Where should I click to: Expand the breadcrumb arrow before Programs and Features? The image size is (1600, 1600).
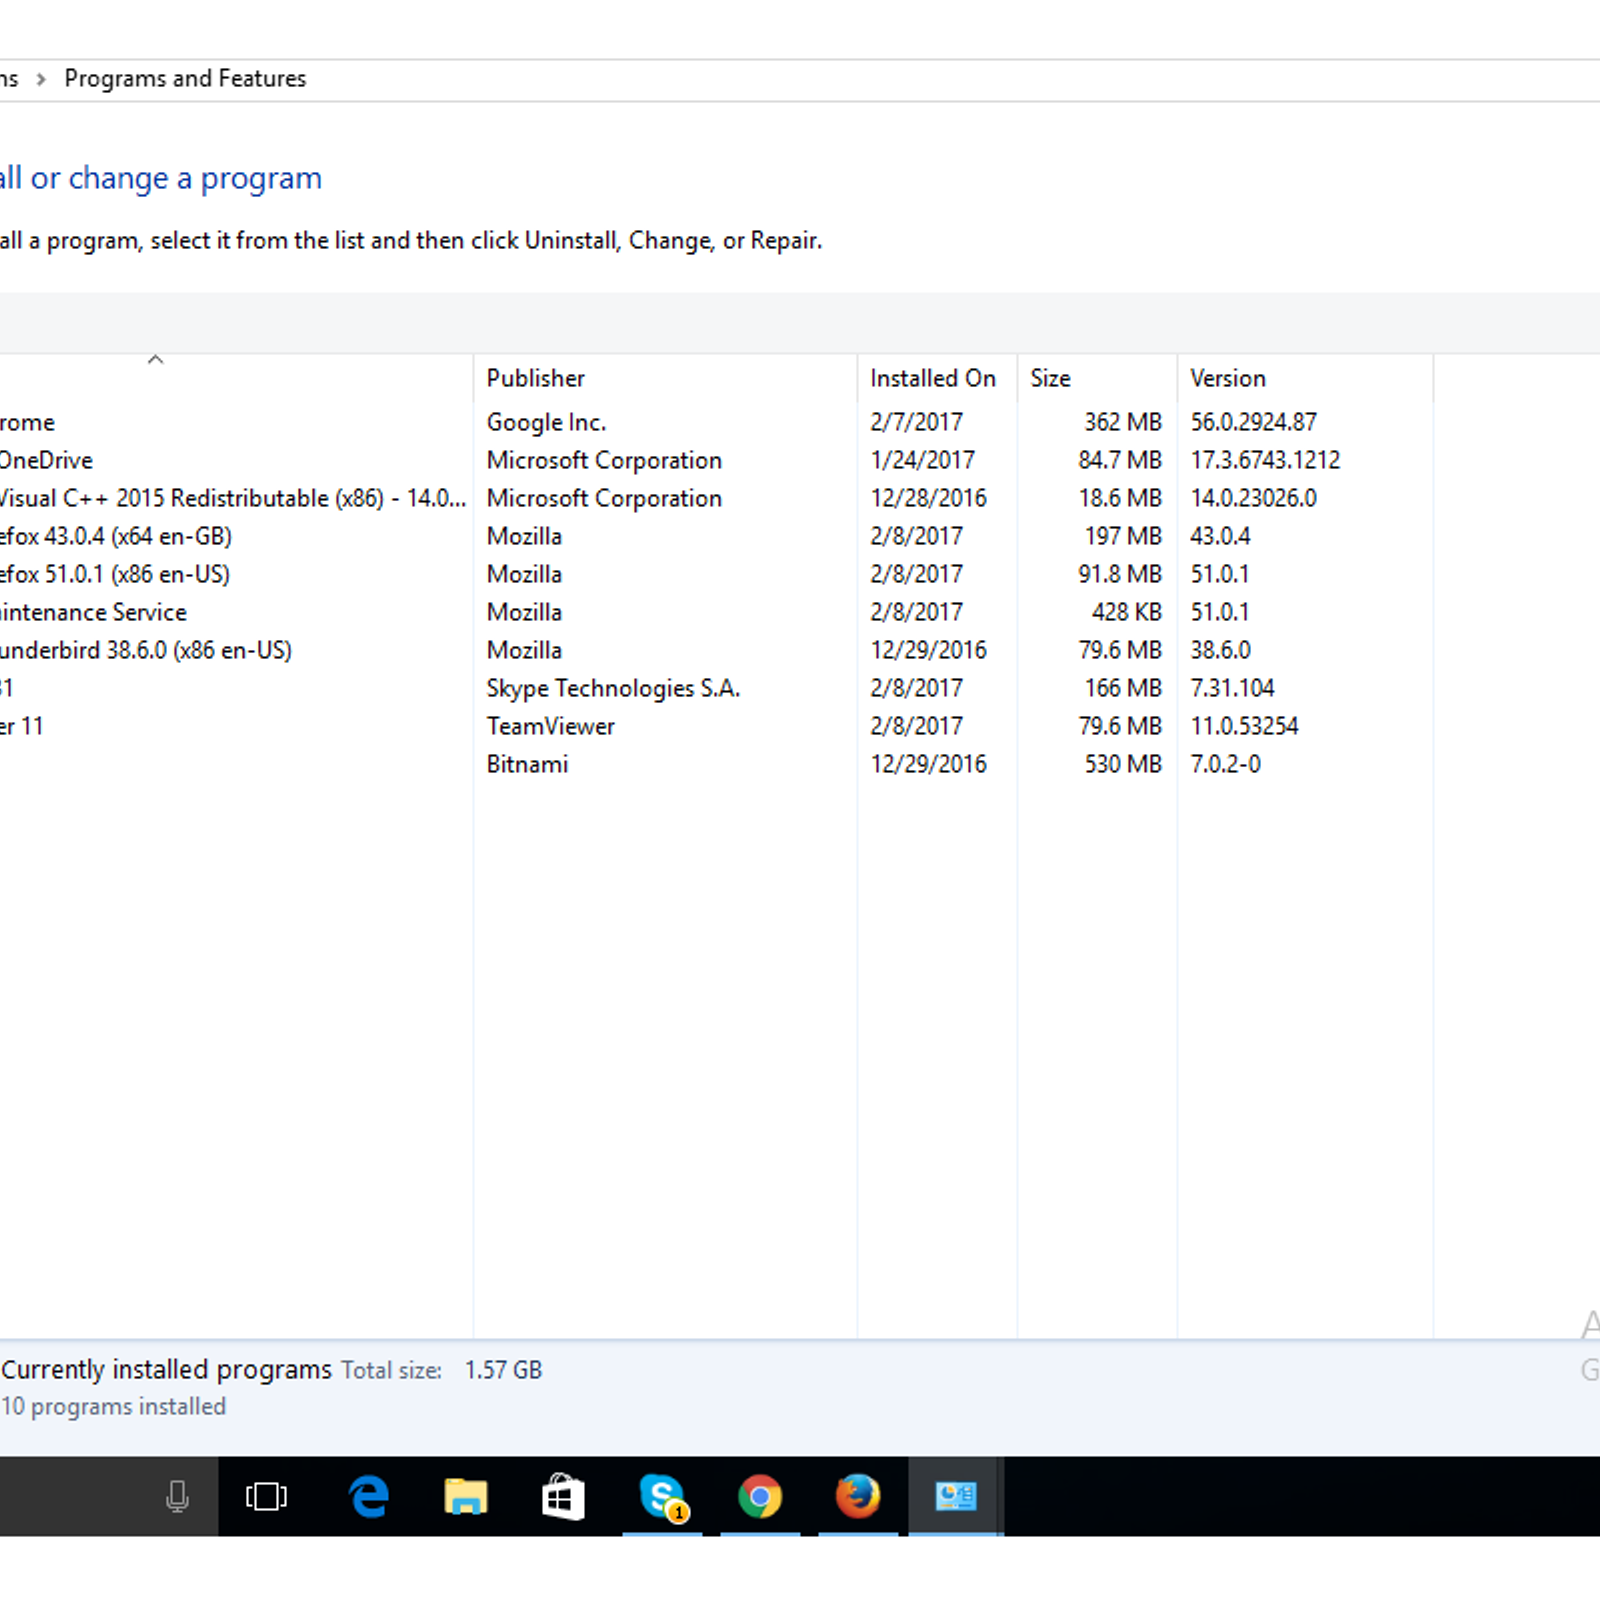point(41,79)
